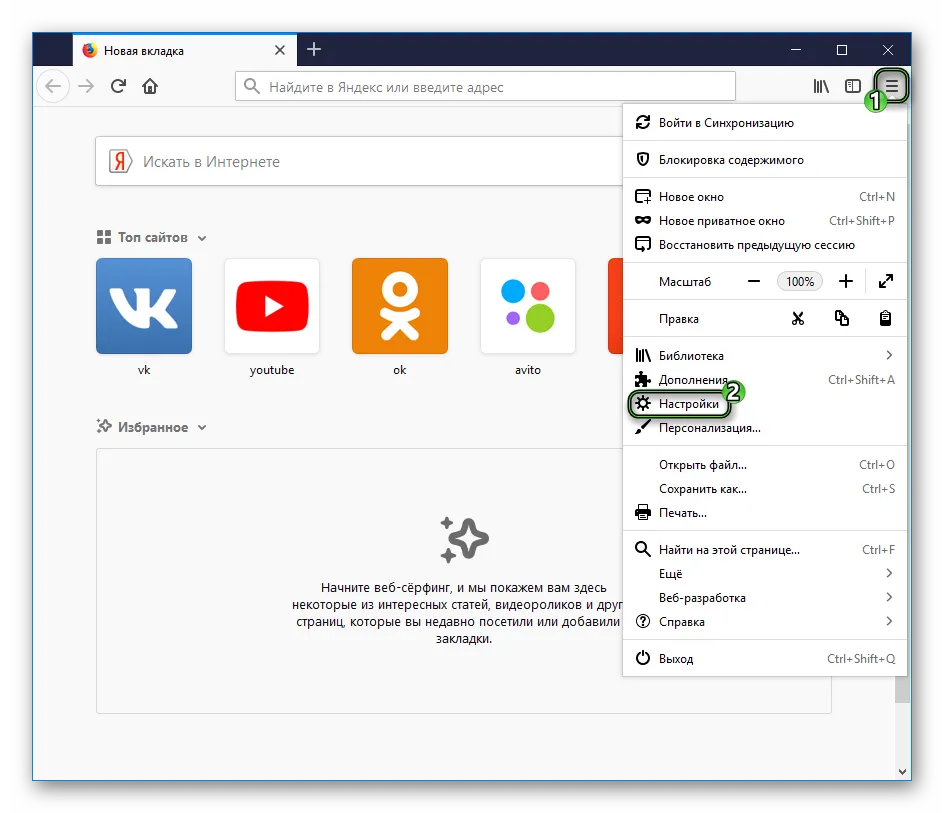
Task: Click the Yandex logo in search box
Action: (x=120, y=161)
